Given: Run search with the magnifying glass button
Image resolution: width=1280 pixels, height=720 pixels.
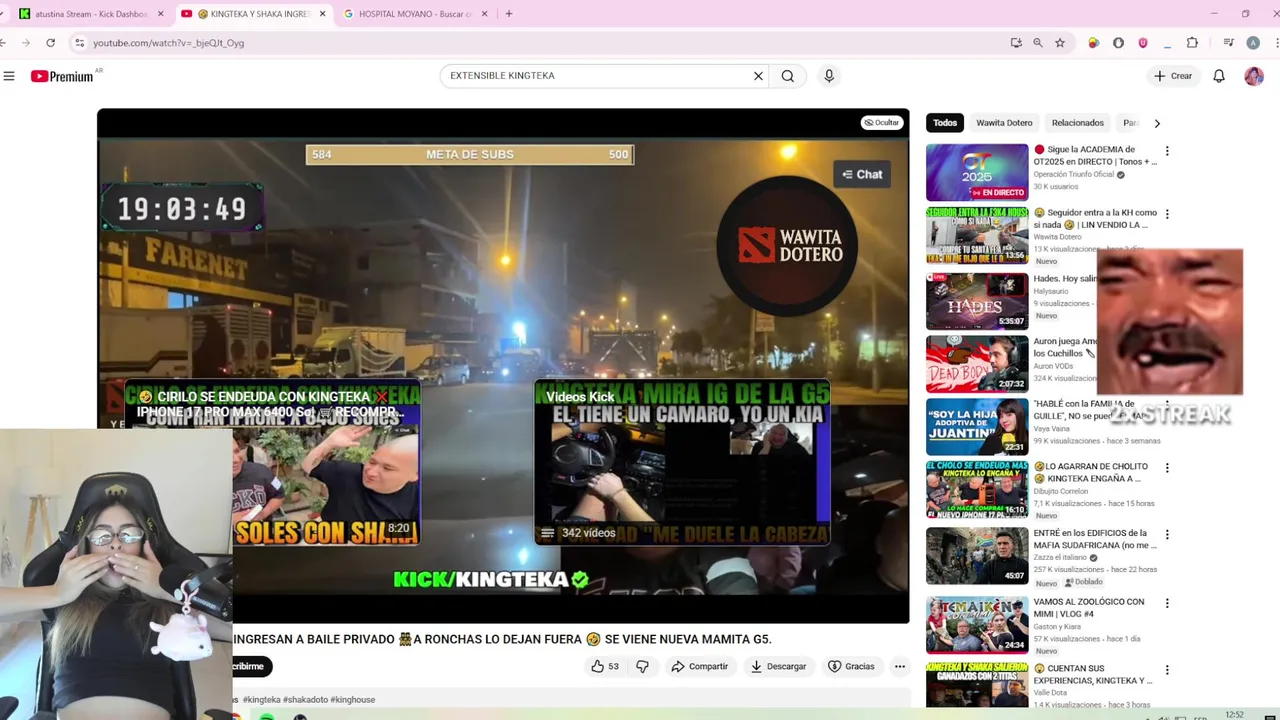Looking at the screenshot, I should click(x=788, y=76).
